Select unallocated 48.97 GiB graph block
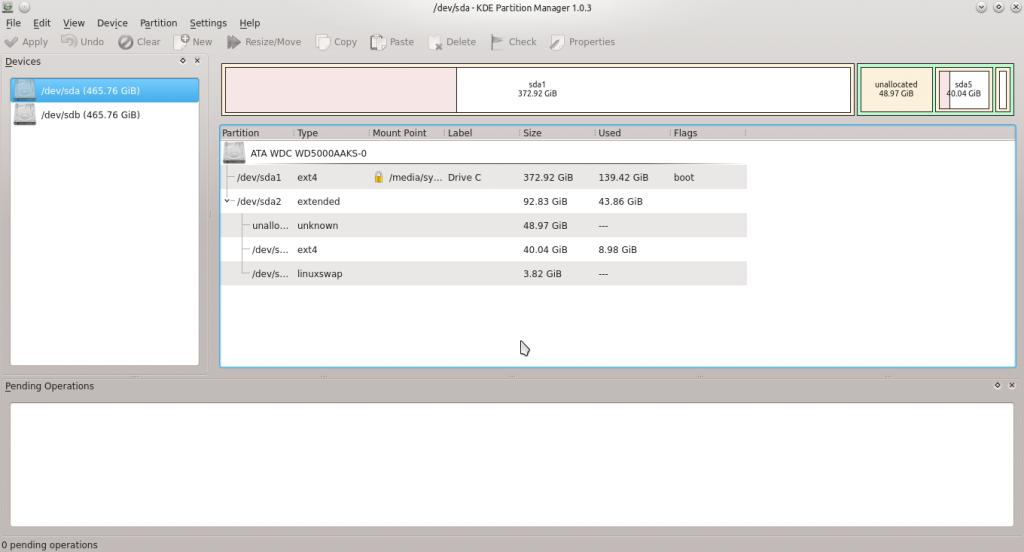 tap(895, 90)
